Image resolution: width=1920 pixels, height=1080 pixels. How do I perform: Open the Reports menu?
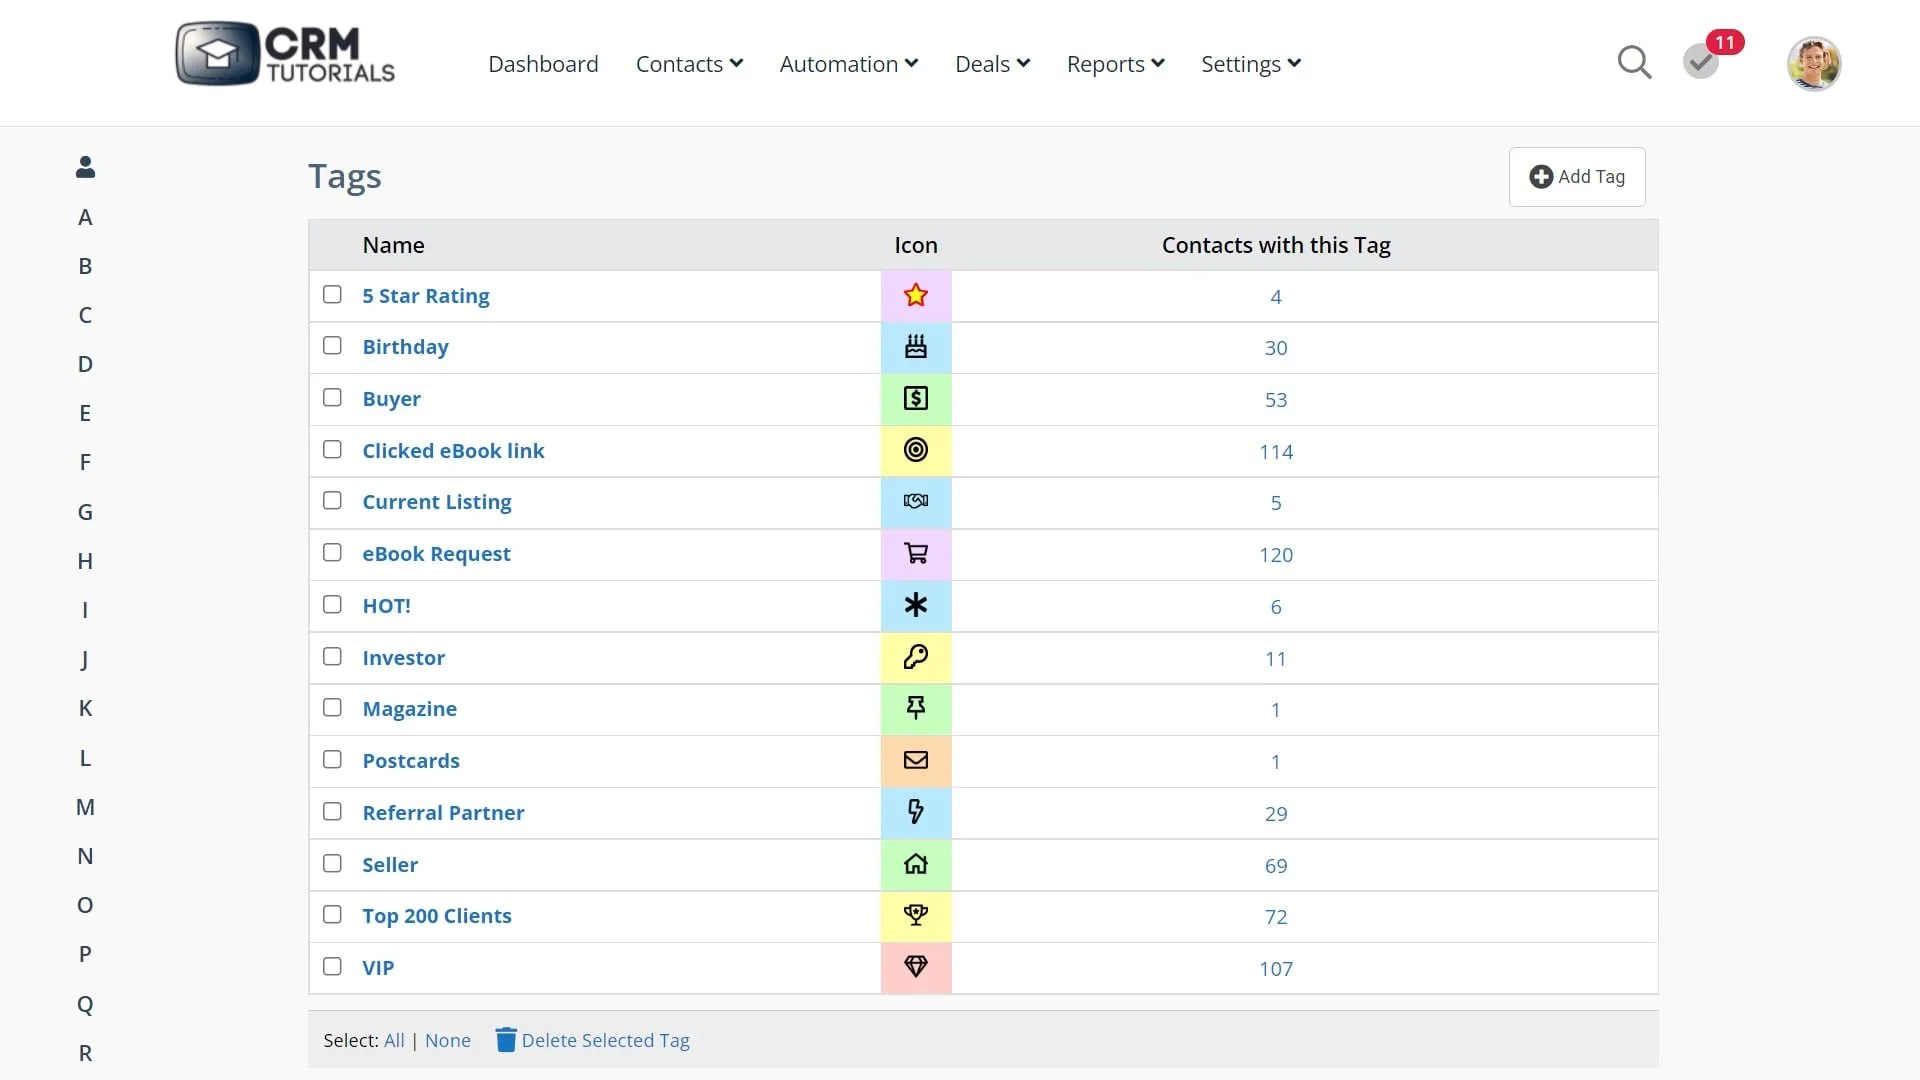[1115, 64]
